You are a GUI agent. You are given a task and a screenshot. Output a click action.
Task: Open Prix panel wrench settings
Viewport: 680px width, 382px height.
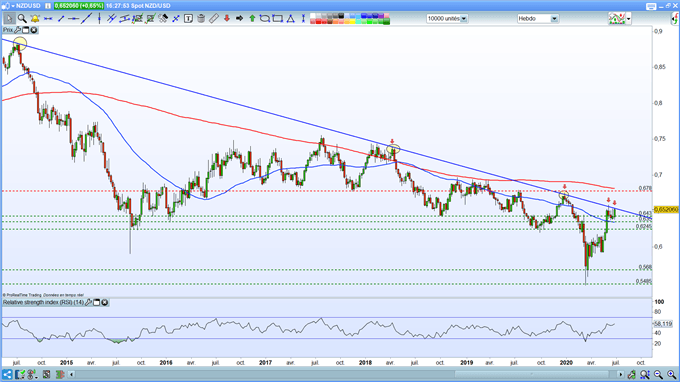click(18, 30)
